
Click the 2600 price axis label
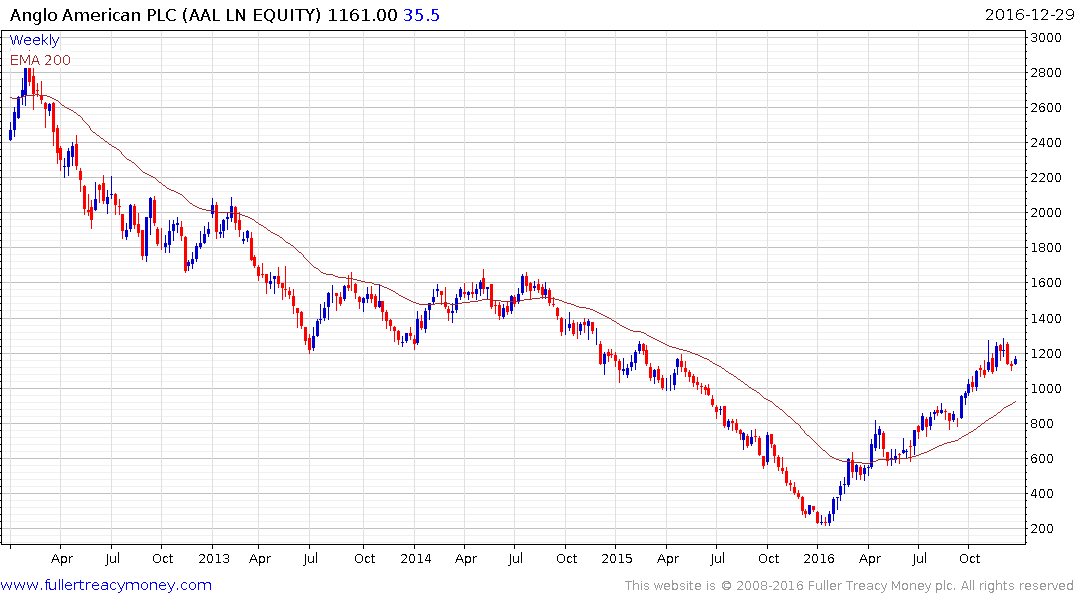1046,108
